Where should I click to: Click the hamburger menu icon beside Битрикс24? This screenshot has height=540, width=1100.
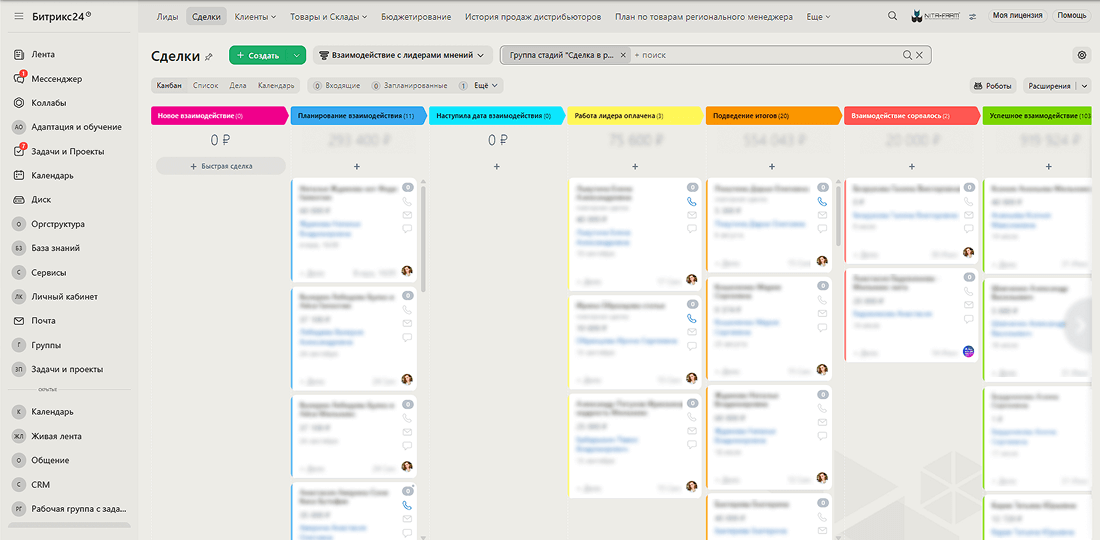[x=18, y=16]
